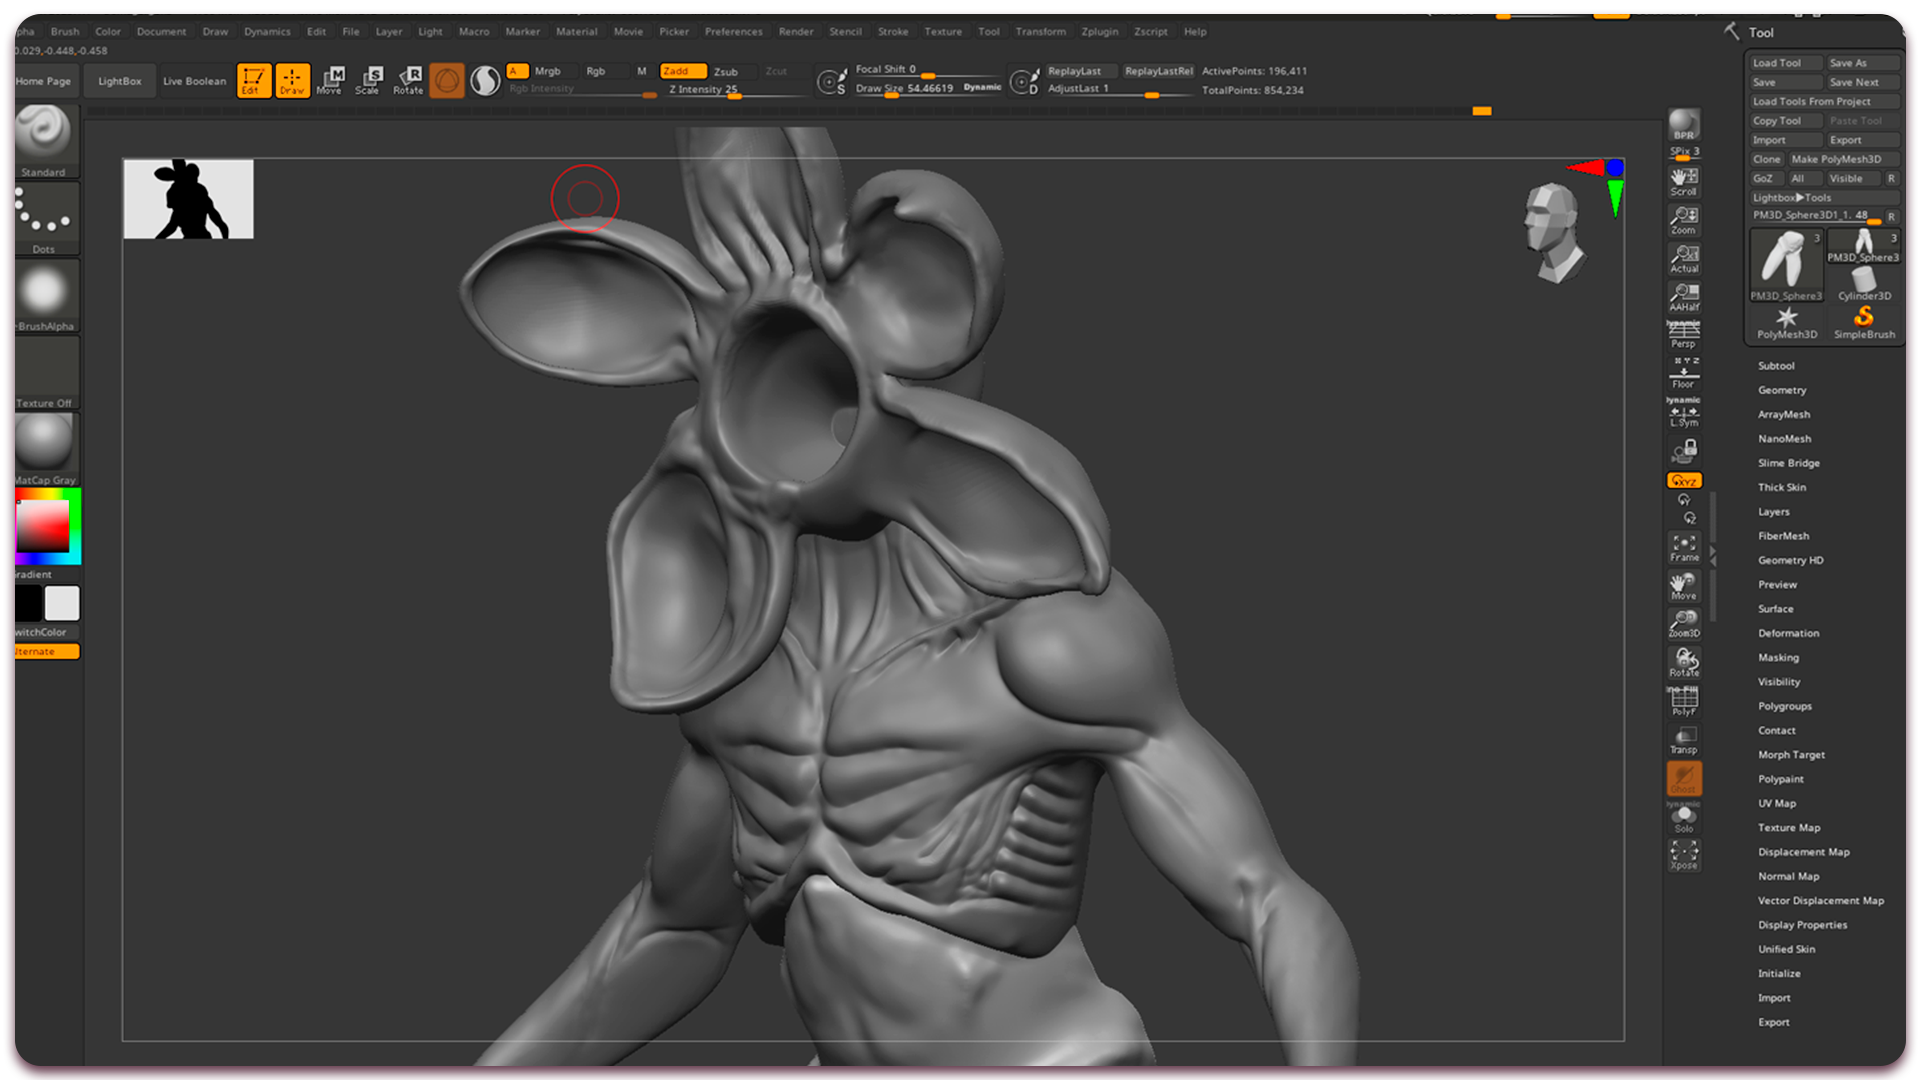Show the Floor grid icon
This screenshot has height=1080, width=1920.
(1684, 375)
